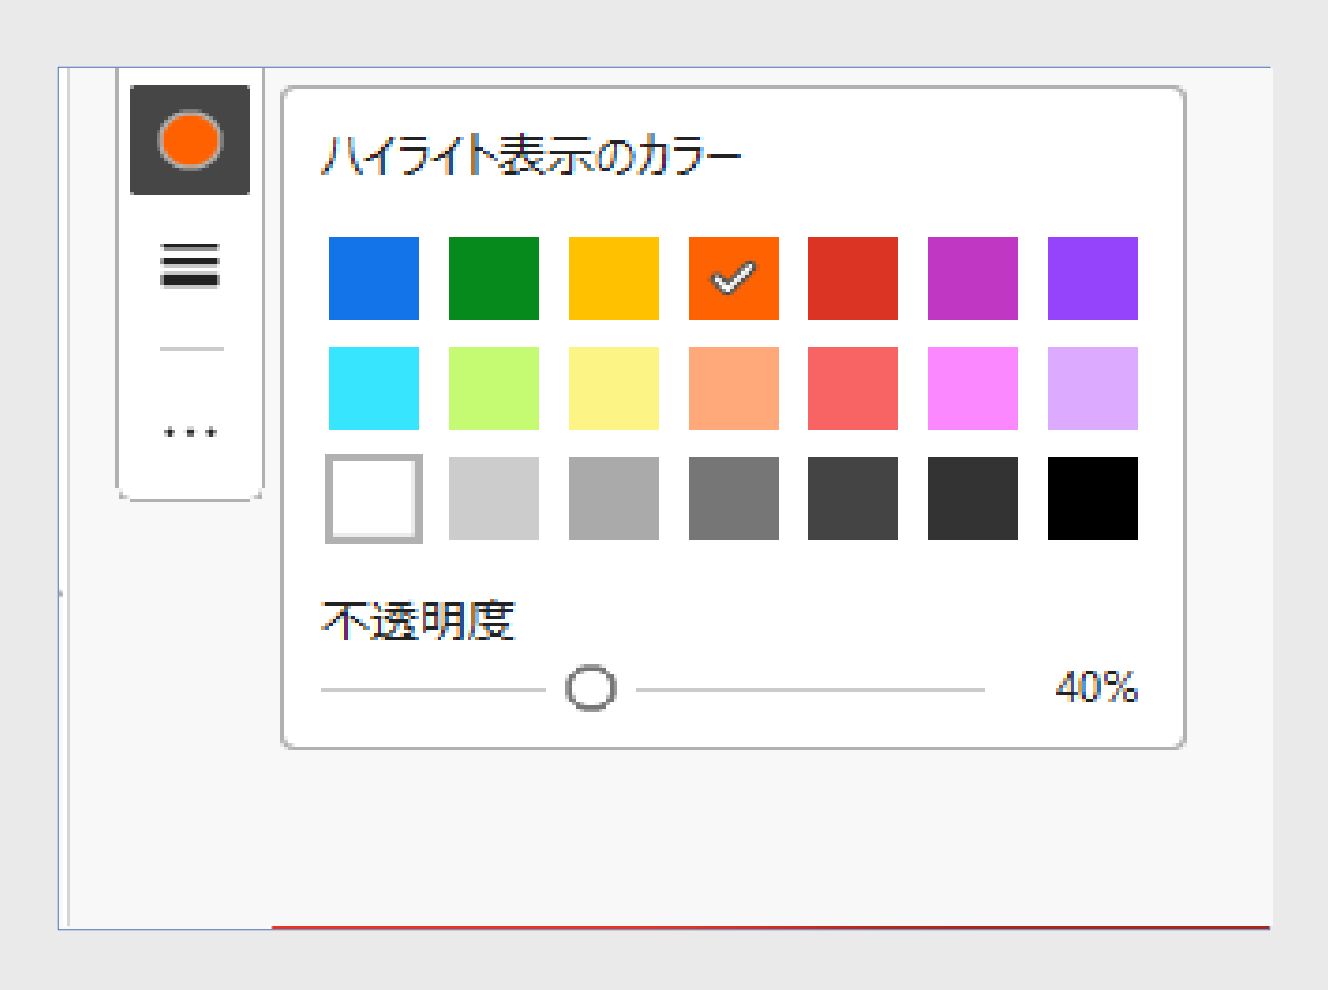Select the magenta highlight color

pos(975,277)
